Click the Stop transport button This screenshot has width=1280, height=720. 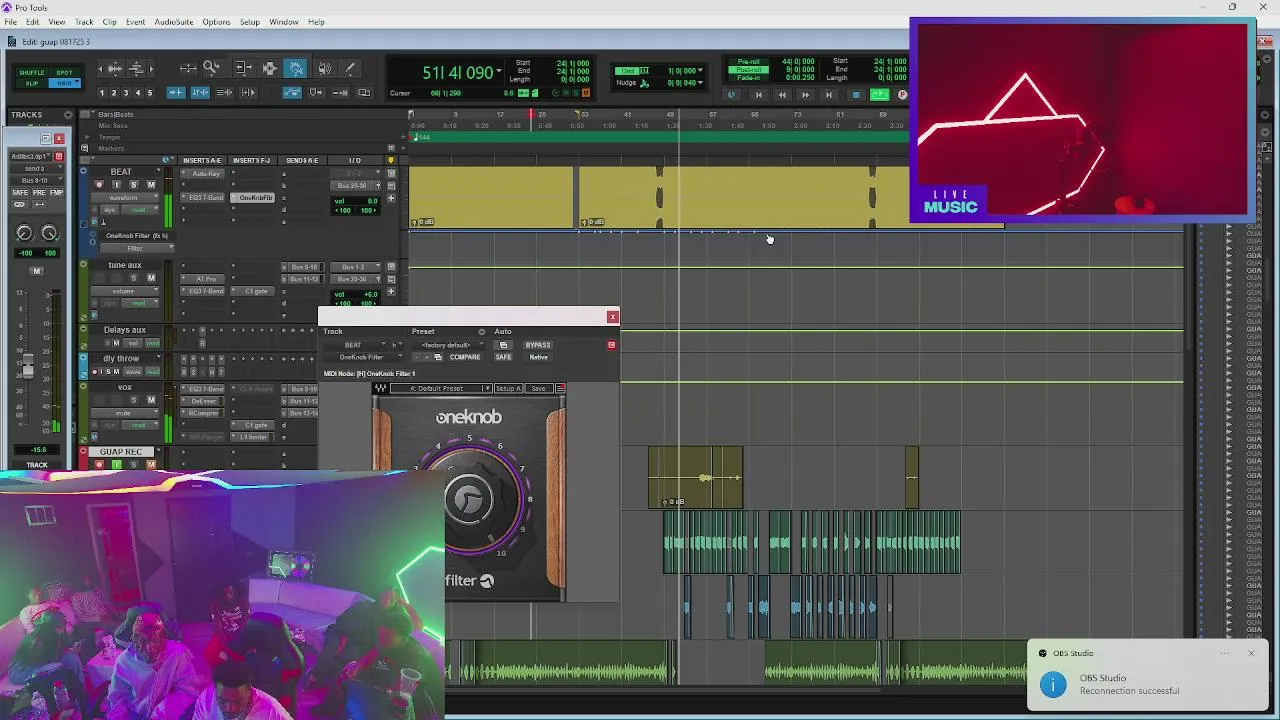click(855, 95)
